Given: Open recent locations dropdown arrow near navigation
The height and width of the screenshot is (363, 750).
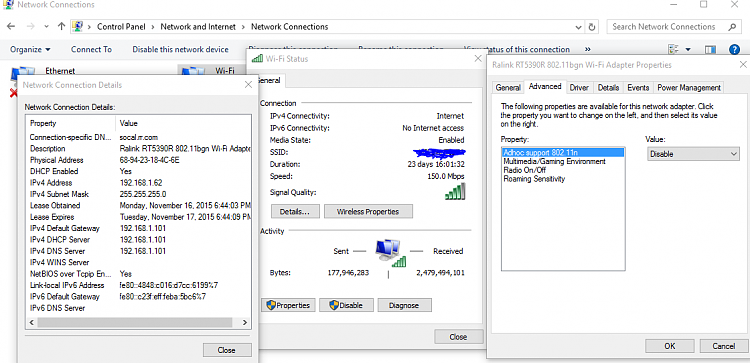Looking at the screenshot, I should click(46, 27).
